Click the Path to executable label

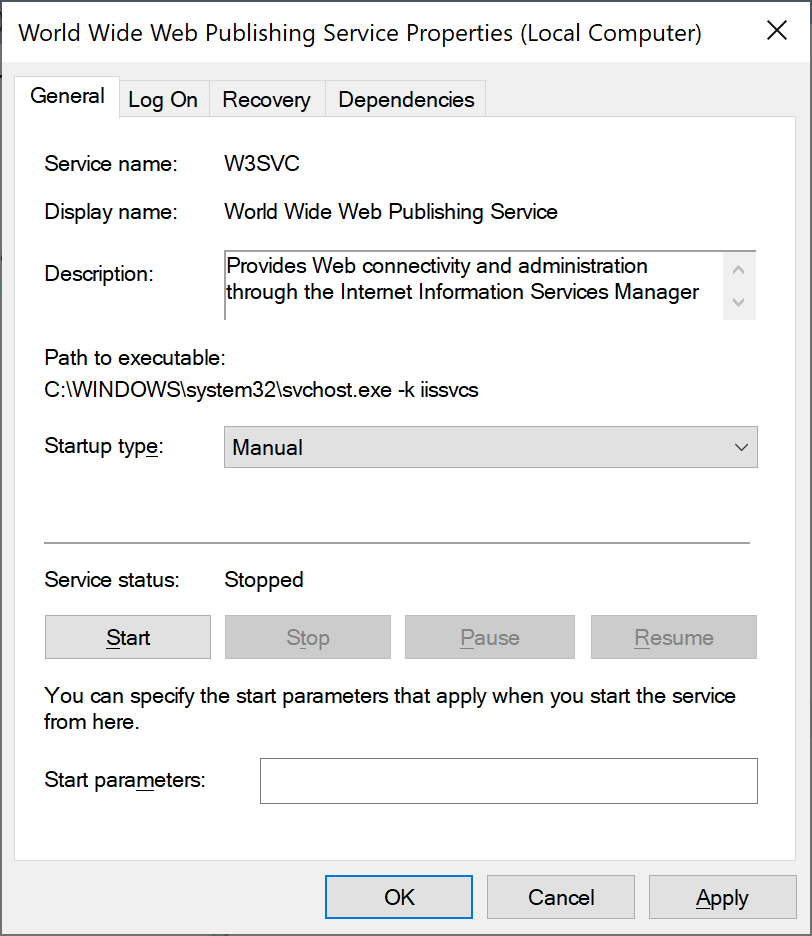135,358
